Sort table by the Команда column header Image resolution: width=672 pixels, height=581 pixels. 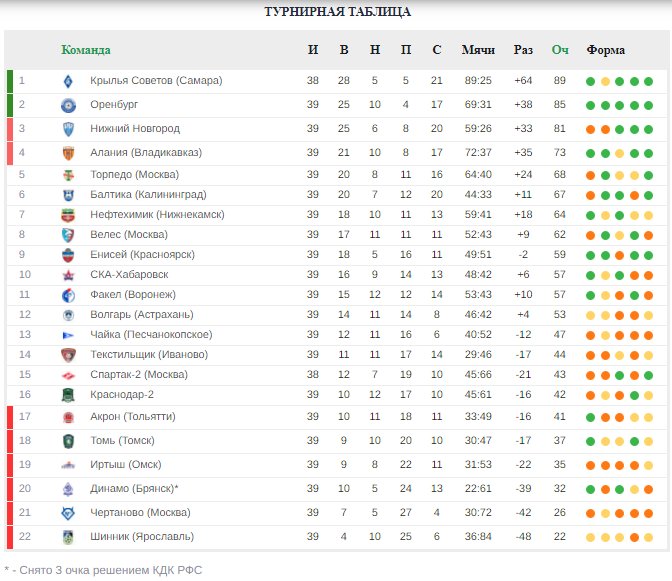point(86,50)
